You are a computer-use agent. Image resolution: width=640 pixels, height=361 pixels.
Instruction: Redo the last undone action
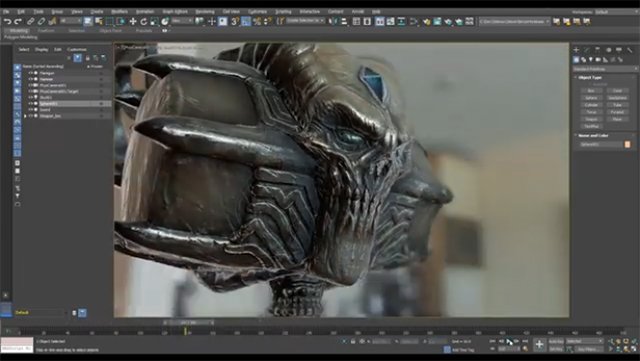point(18,21)
